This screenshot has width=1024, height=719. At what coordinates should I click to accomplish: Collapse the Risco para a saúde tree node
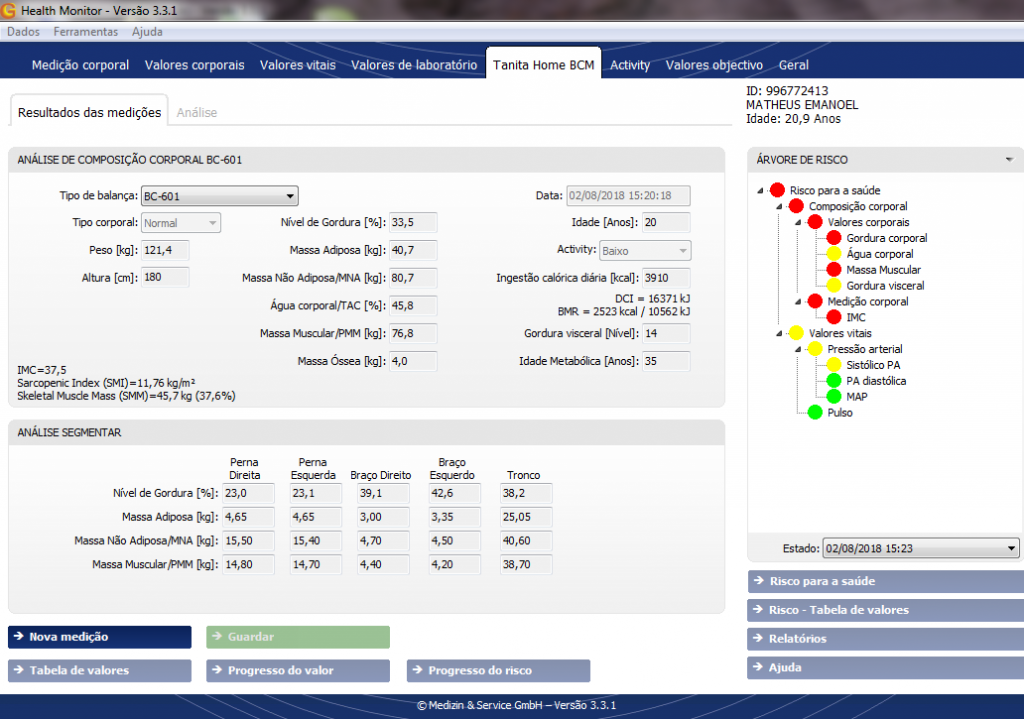point(762,190)
